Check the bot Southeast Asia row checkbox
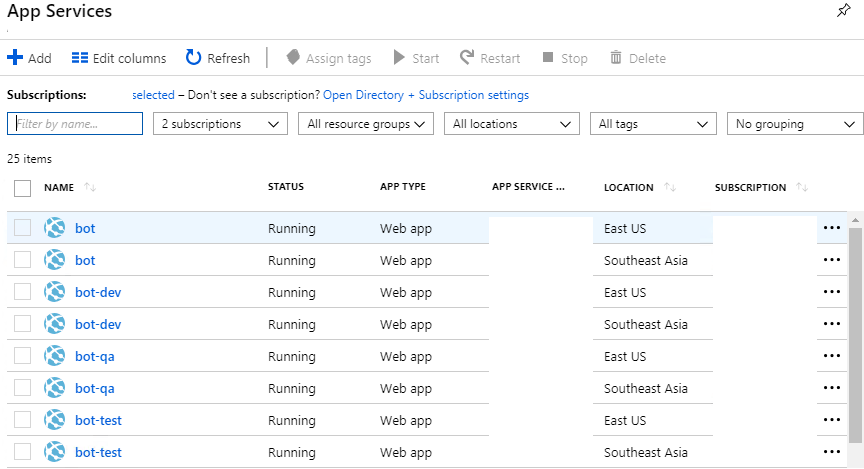Viewport: 864px width, 469px height. pos(23,260)
